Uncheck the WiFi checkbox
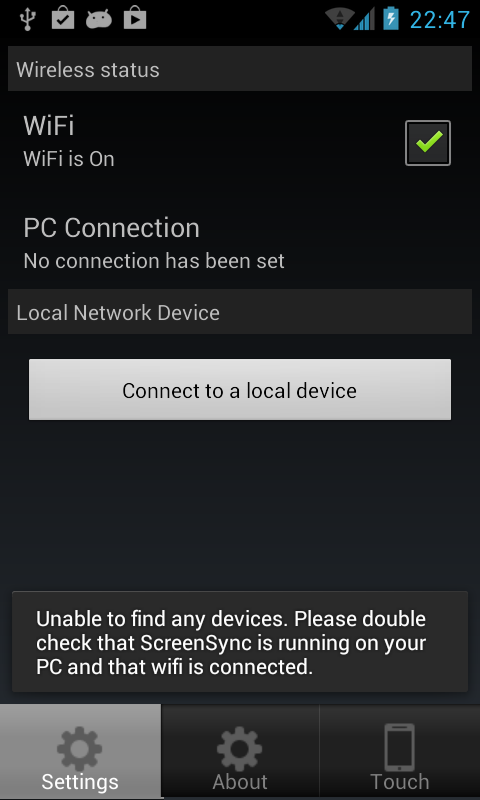The image size is (480, 800). pos(427,143)
